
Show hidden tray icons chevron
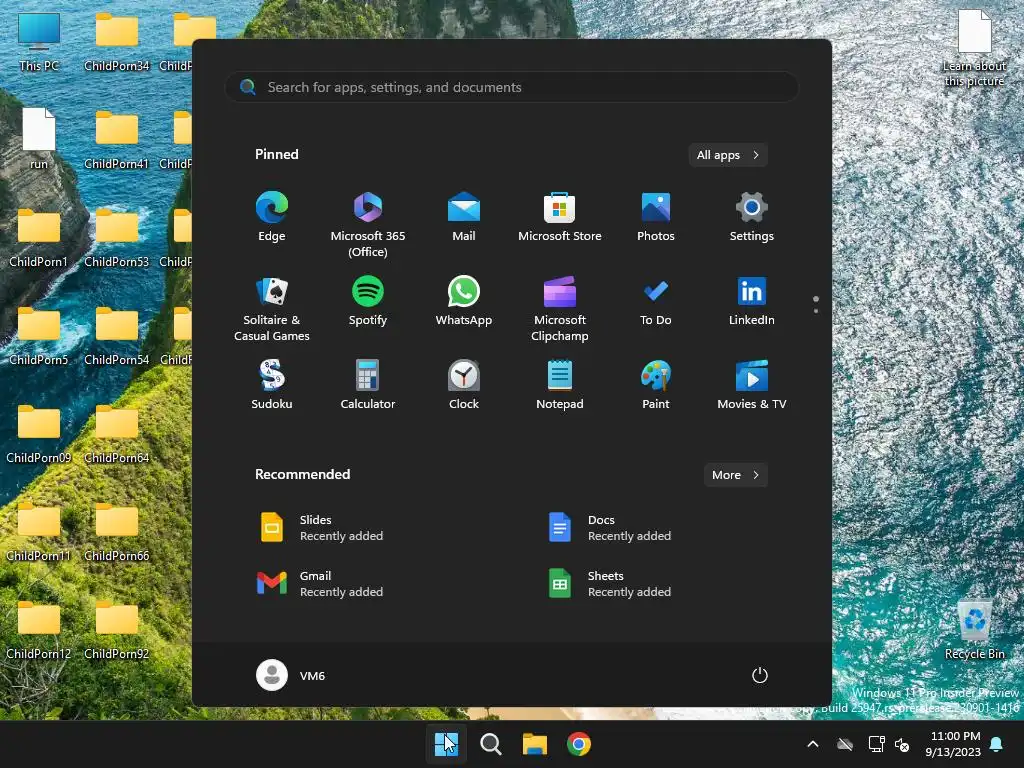[813, 744]
